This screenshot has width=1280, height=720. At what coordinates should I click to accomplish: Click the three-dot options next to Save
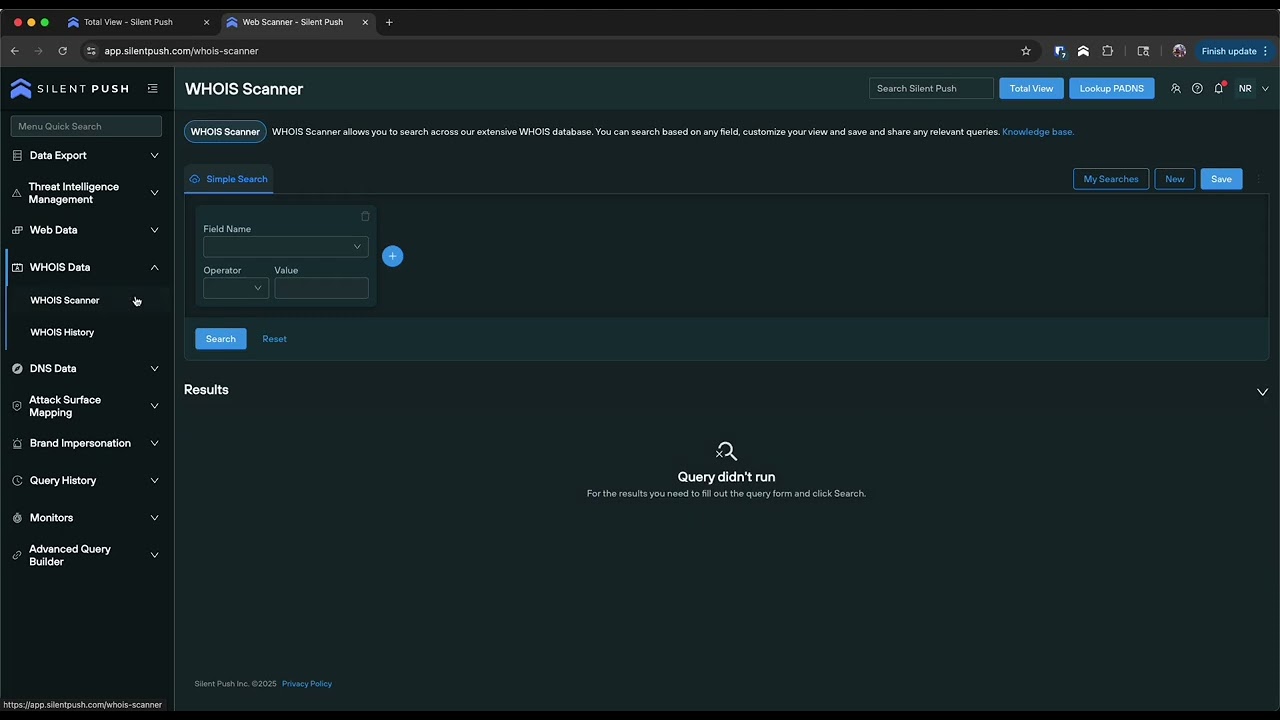[x=1258, y=179]
